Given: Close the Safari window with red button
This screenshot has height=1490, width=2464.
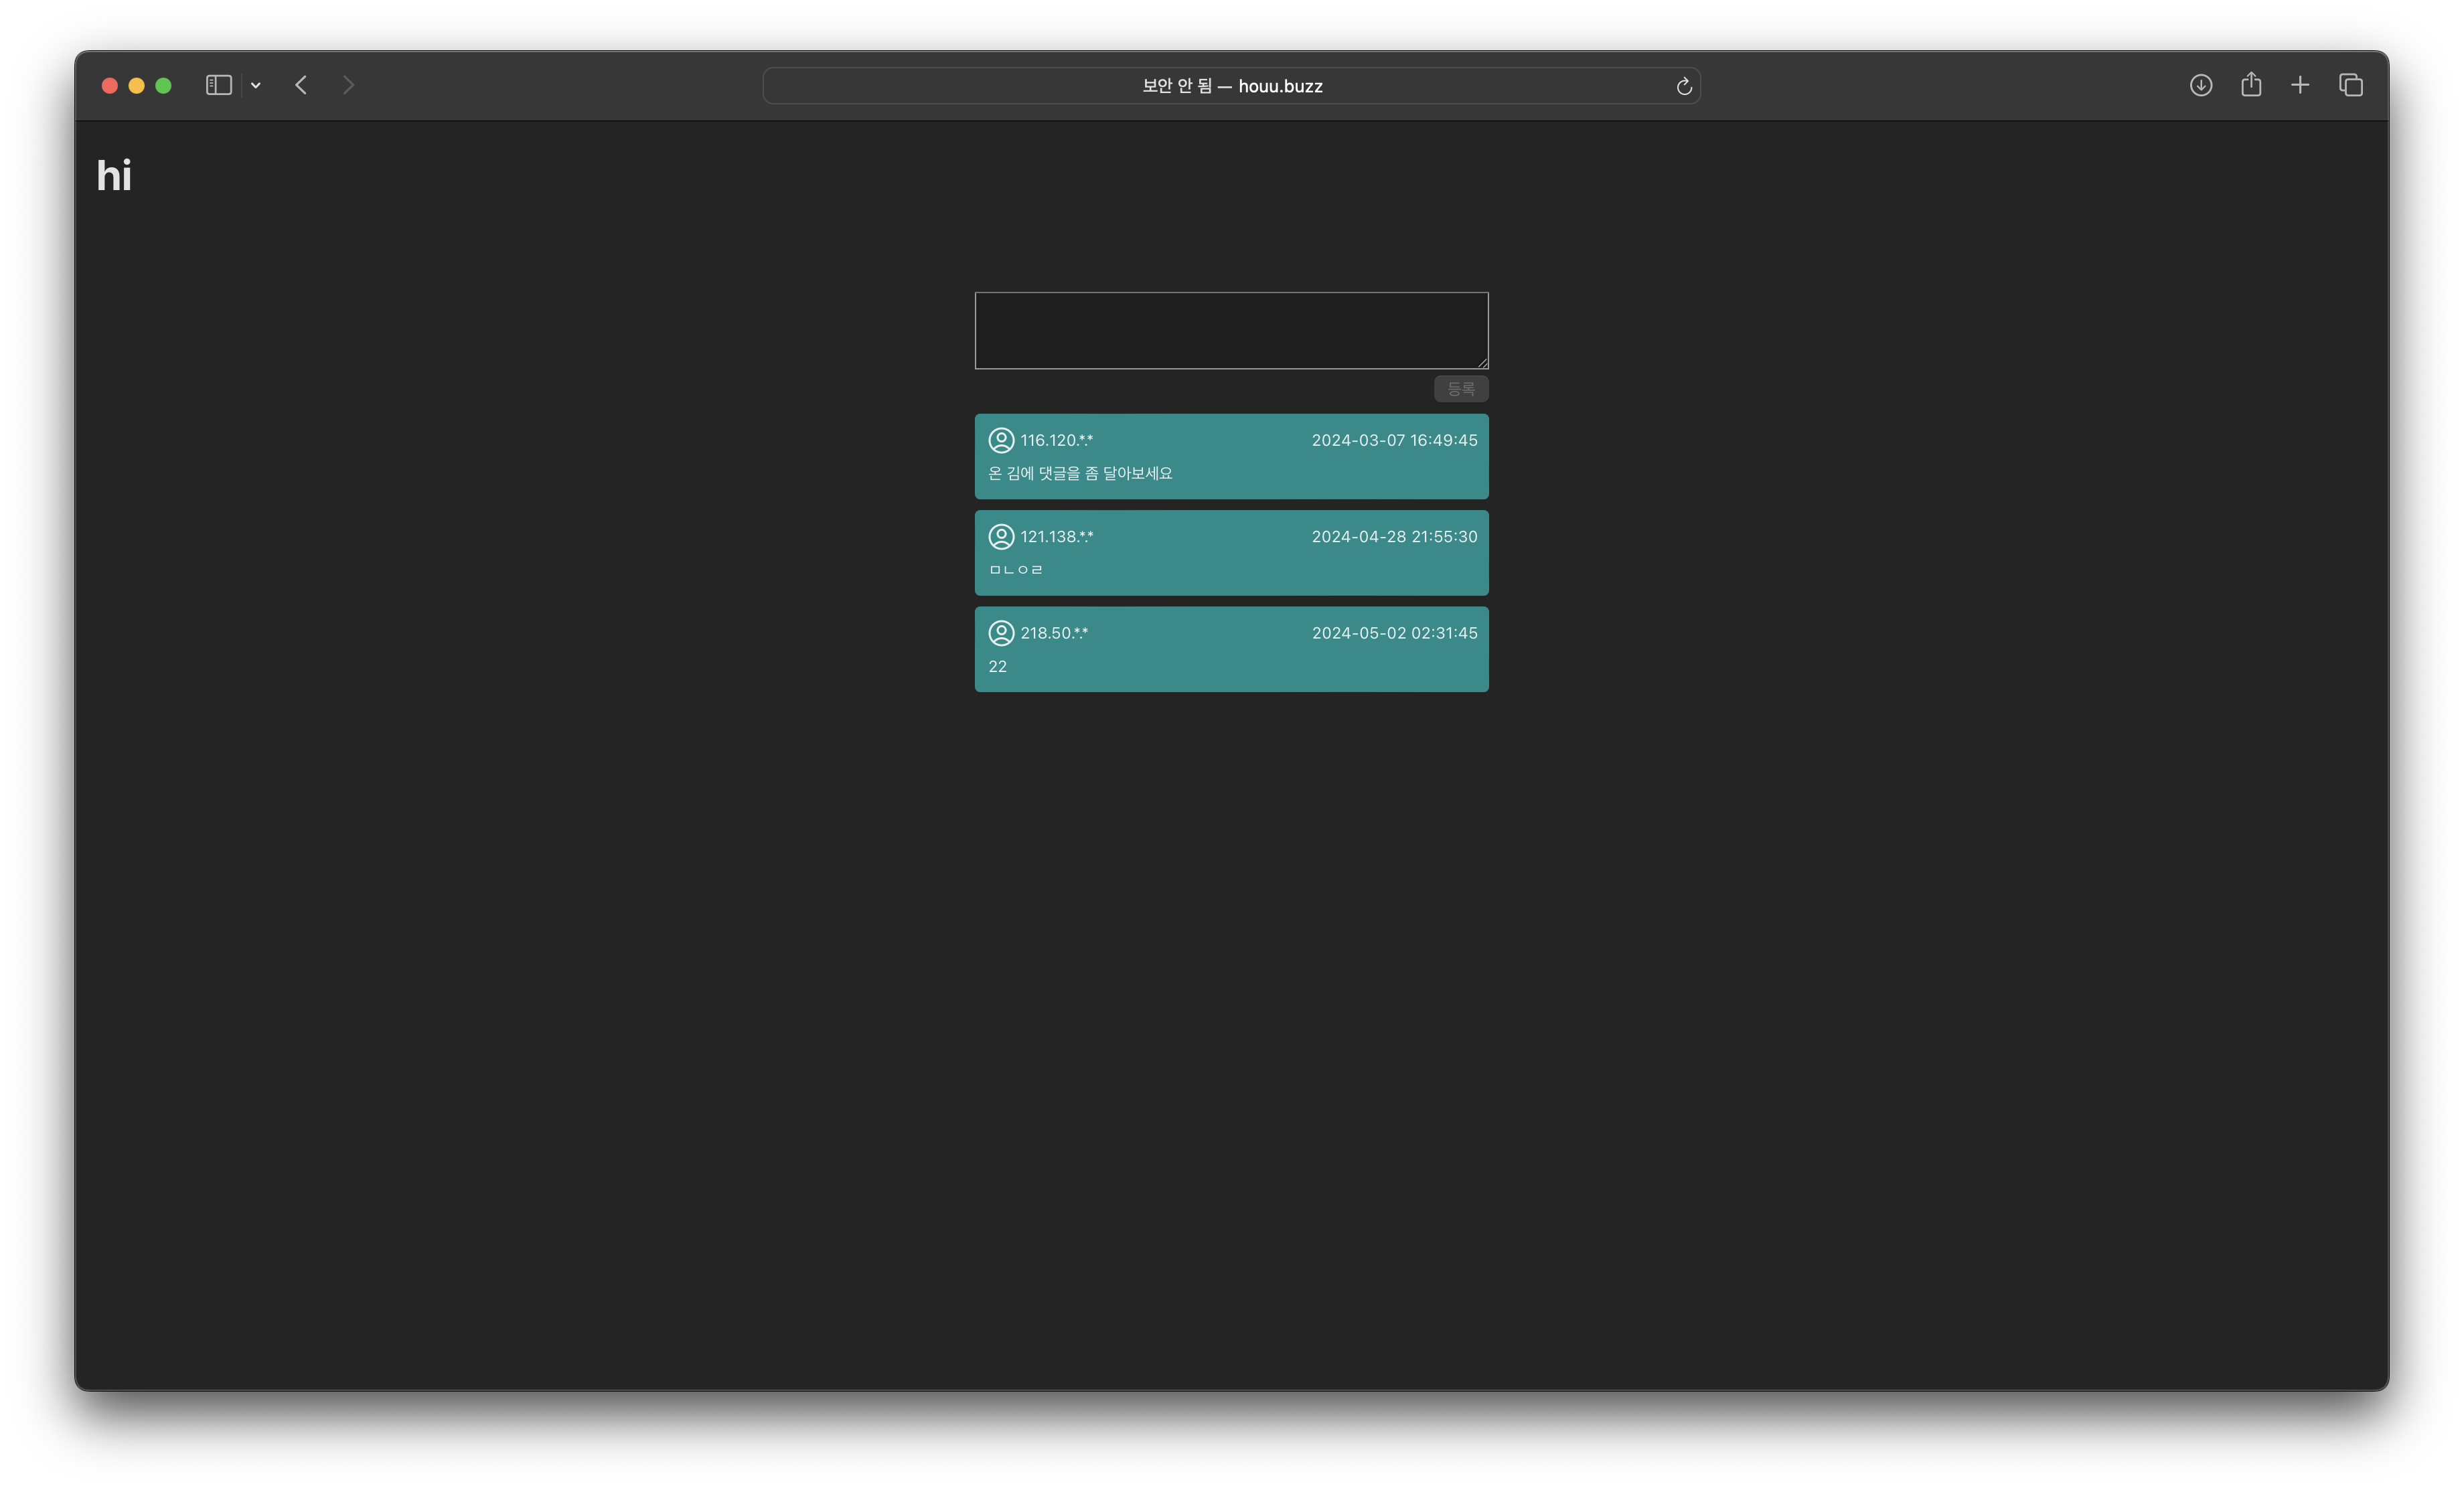Looking at the screenshot, I should pyautogui.click(x=110, y=86).
